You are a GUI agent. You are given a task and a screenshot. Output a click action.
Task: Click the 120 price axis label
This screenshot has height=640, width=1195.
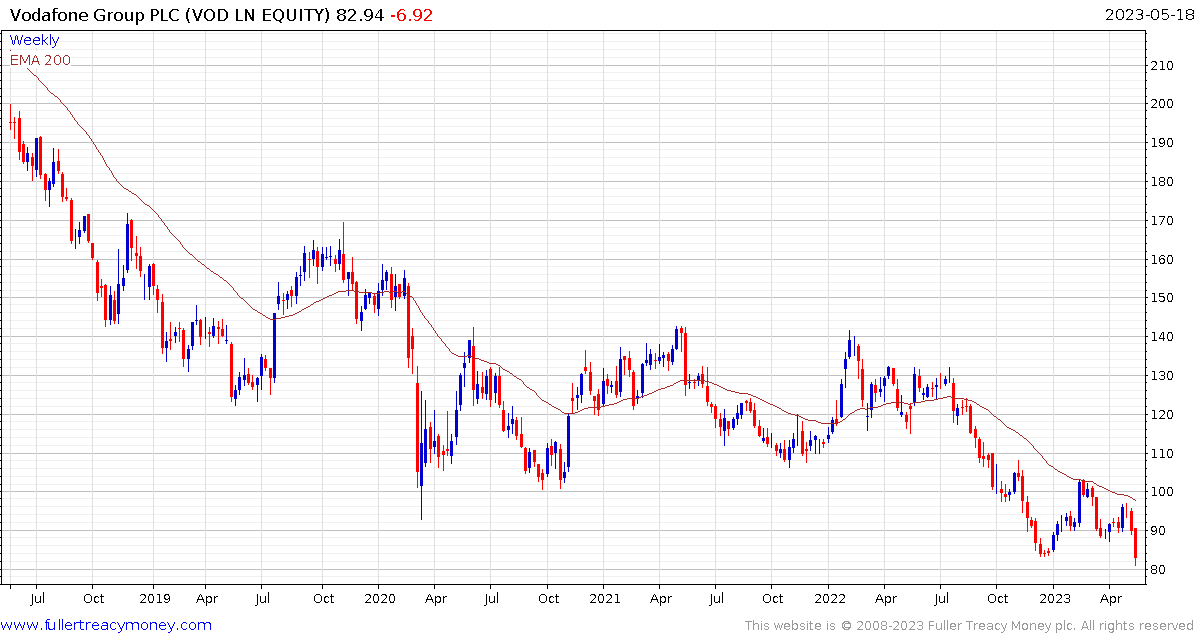pyautogui.click(x=1162, y=415)
